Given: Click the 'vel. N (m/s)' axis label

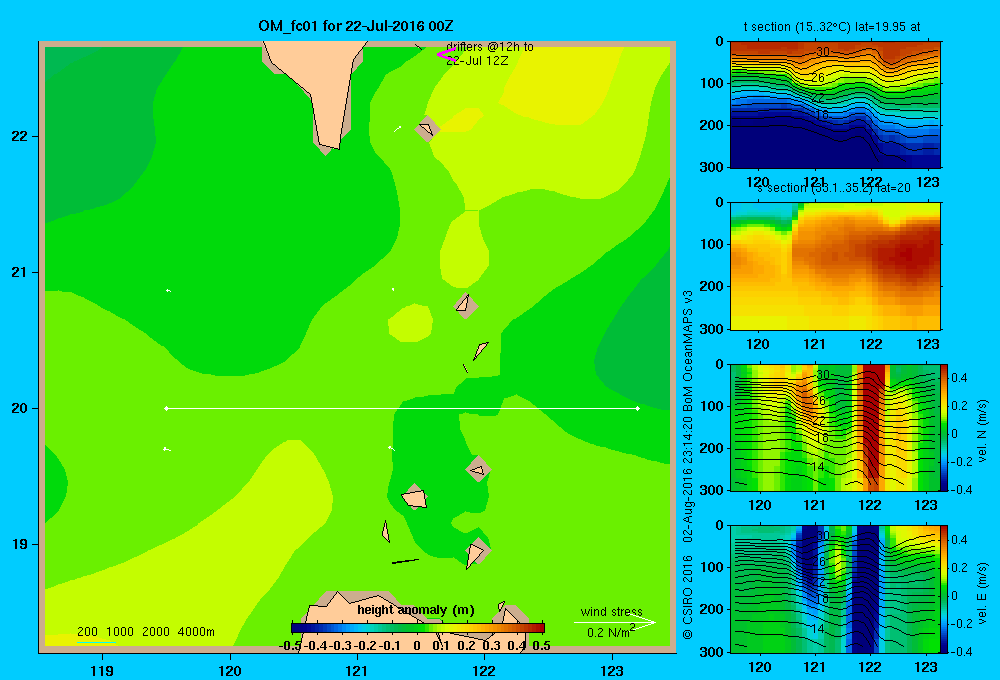Looking at the screenshot, I should coord(982,431).
